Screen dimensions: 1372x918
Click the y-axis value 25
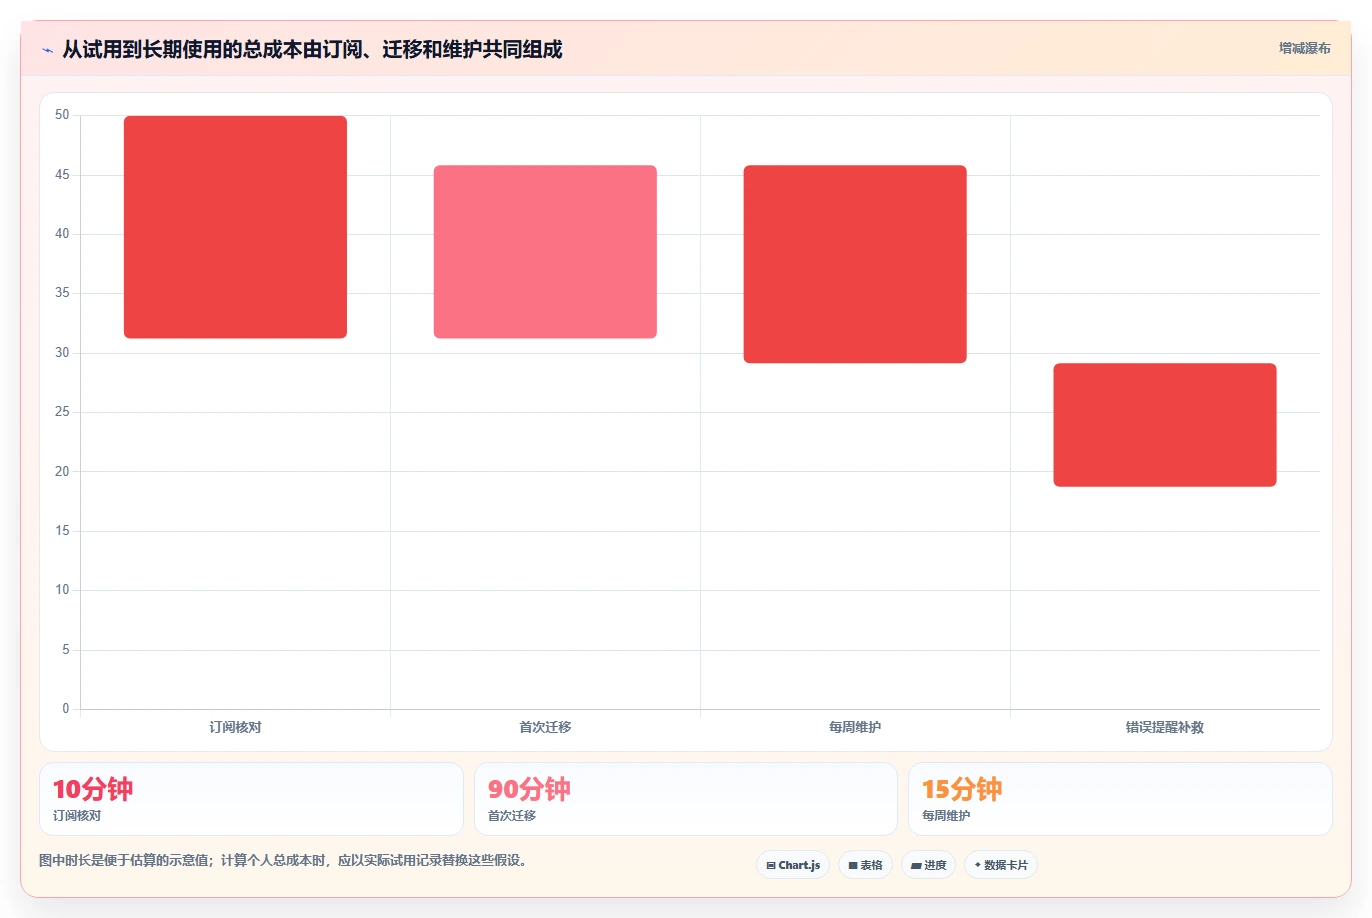62,412
